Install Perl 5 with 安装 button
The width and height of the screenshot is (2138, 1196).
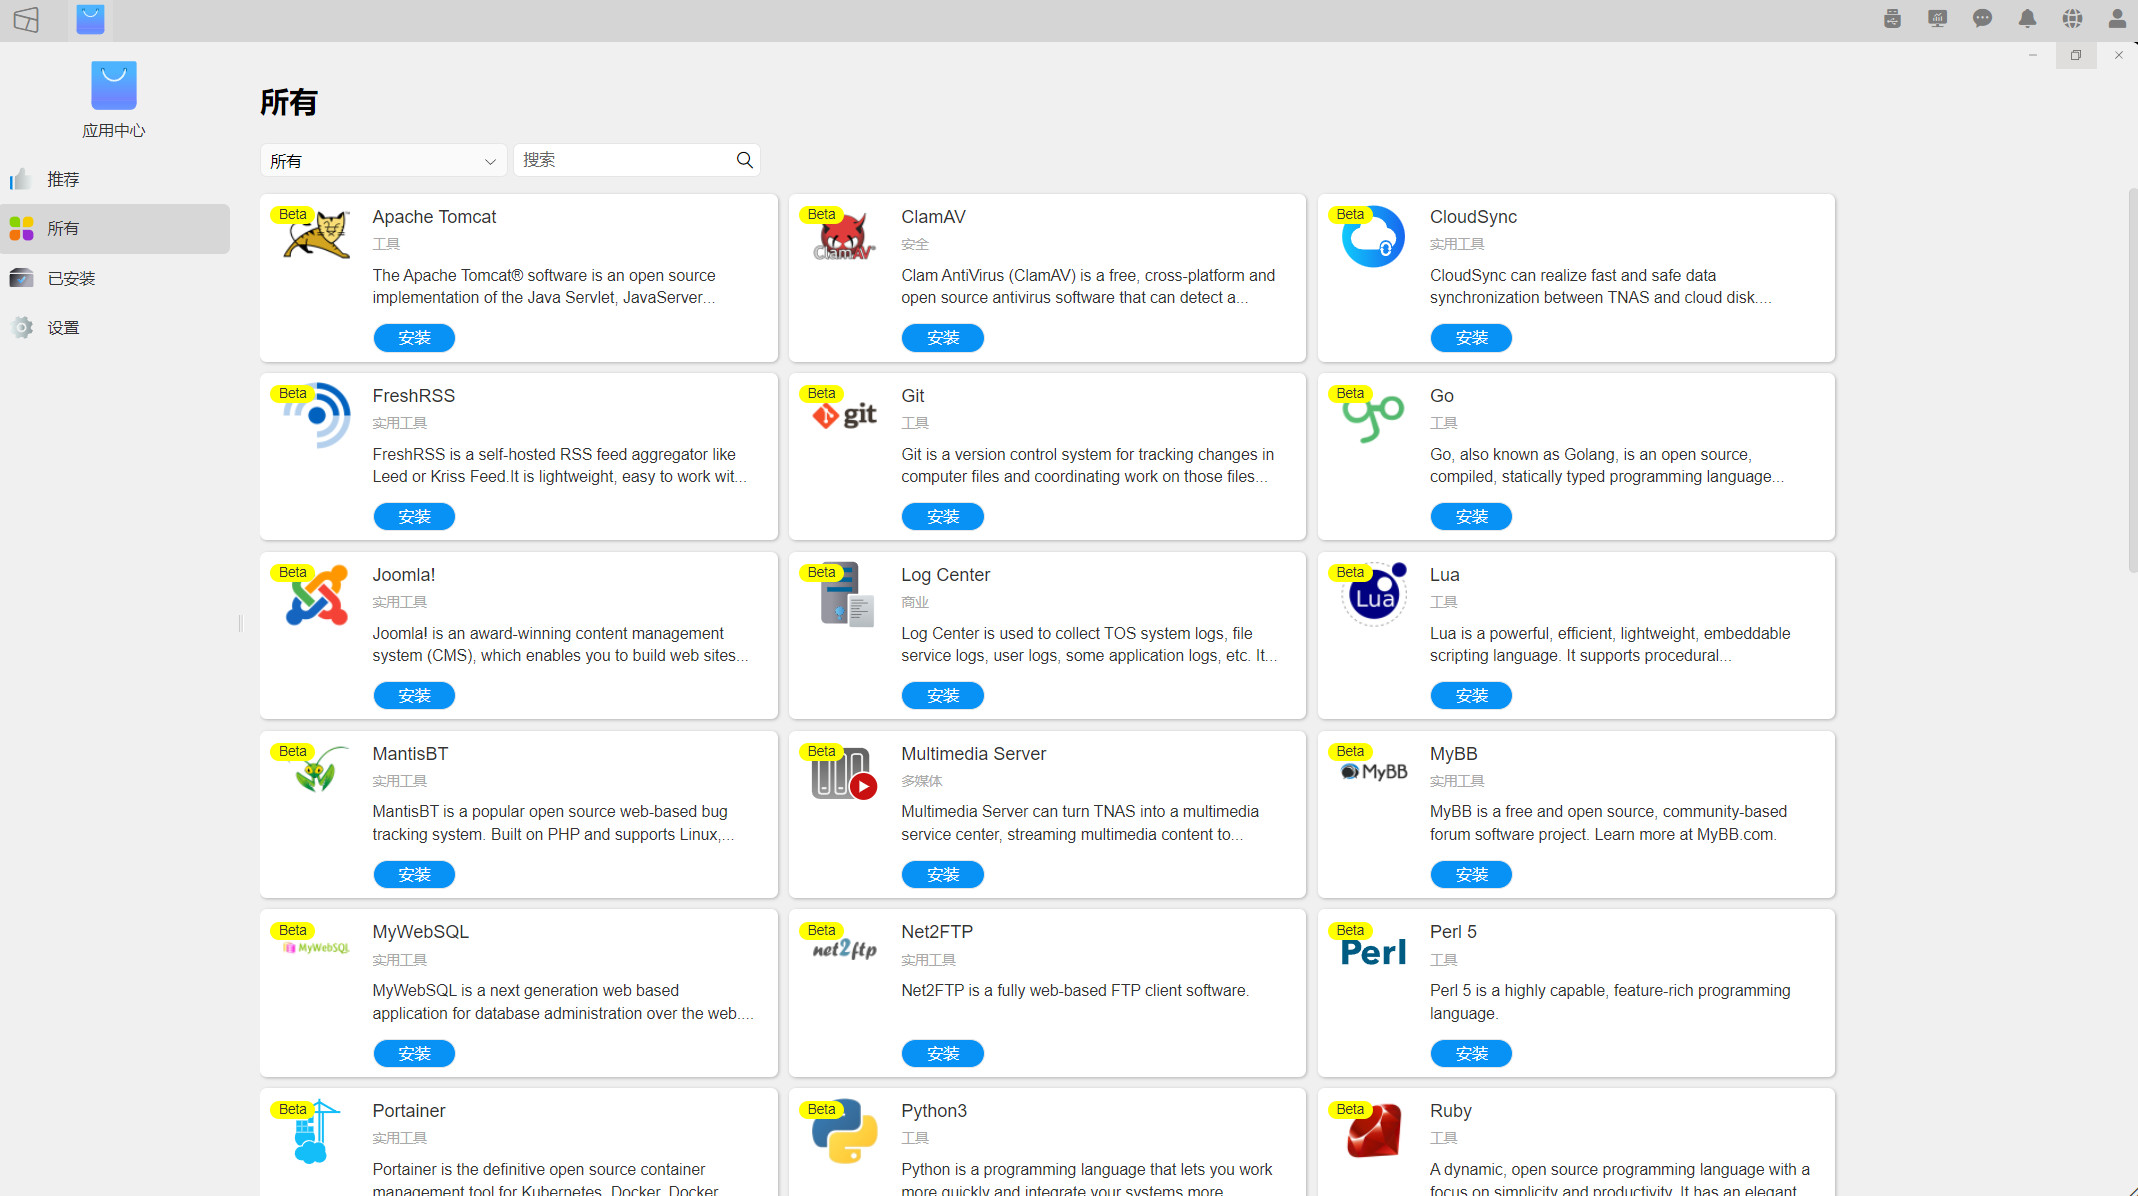(x=1471, y=1054)
